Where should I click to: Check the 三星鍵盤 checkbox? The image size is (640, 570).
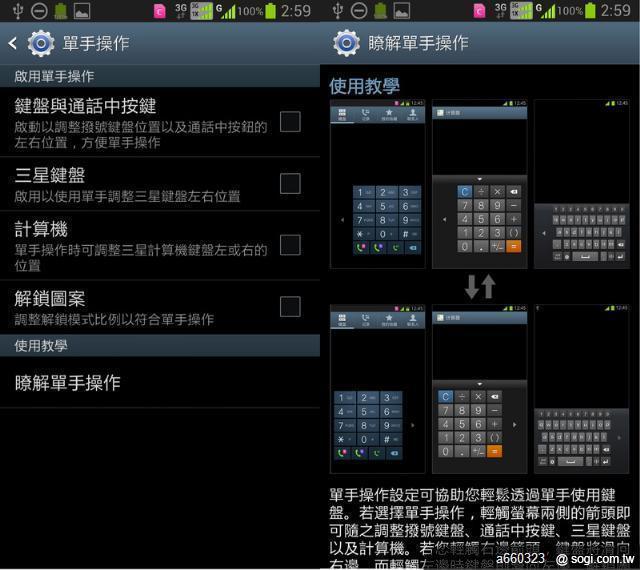(x=290, y=183)
